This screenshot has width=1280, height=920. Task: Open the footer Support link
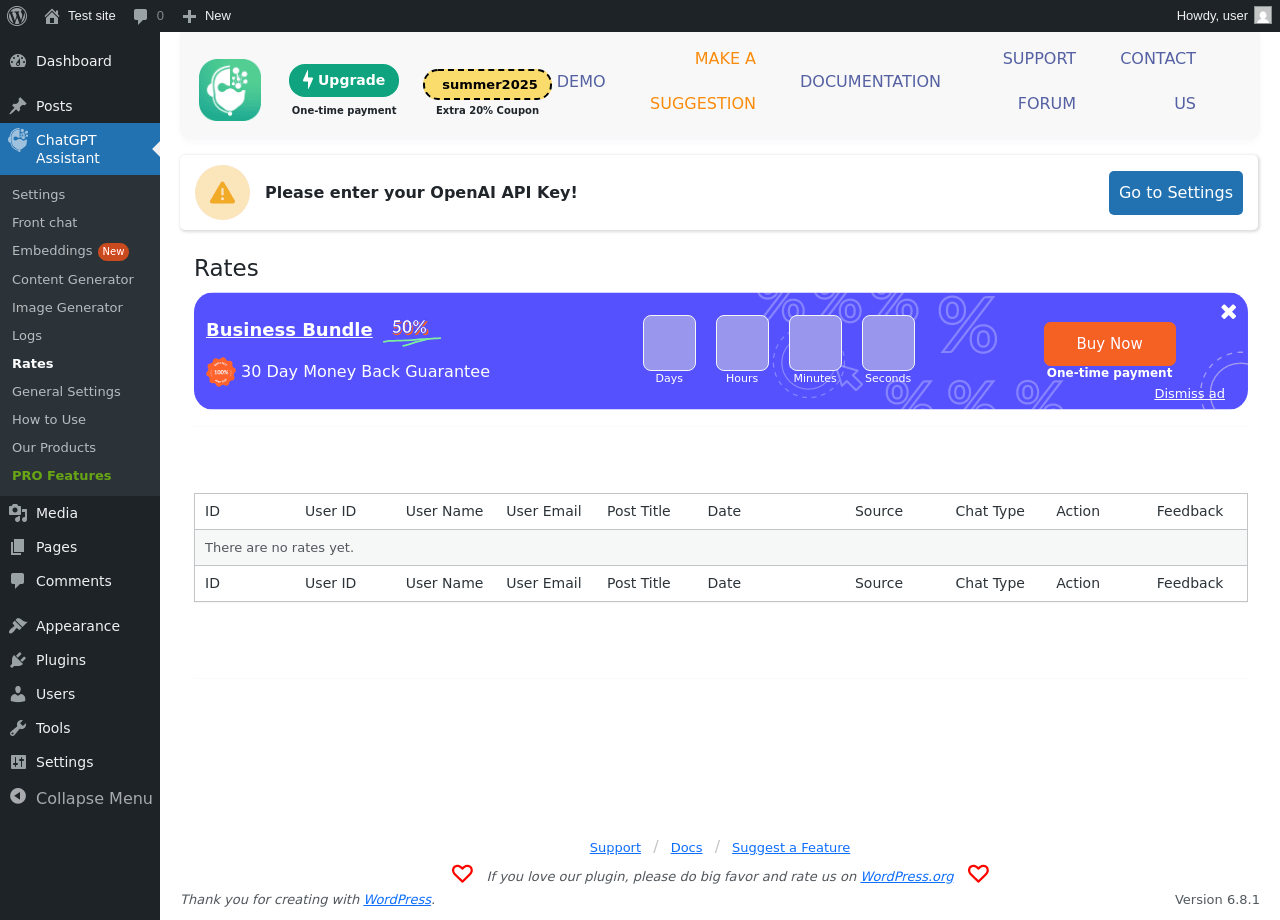coord(615,848)
